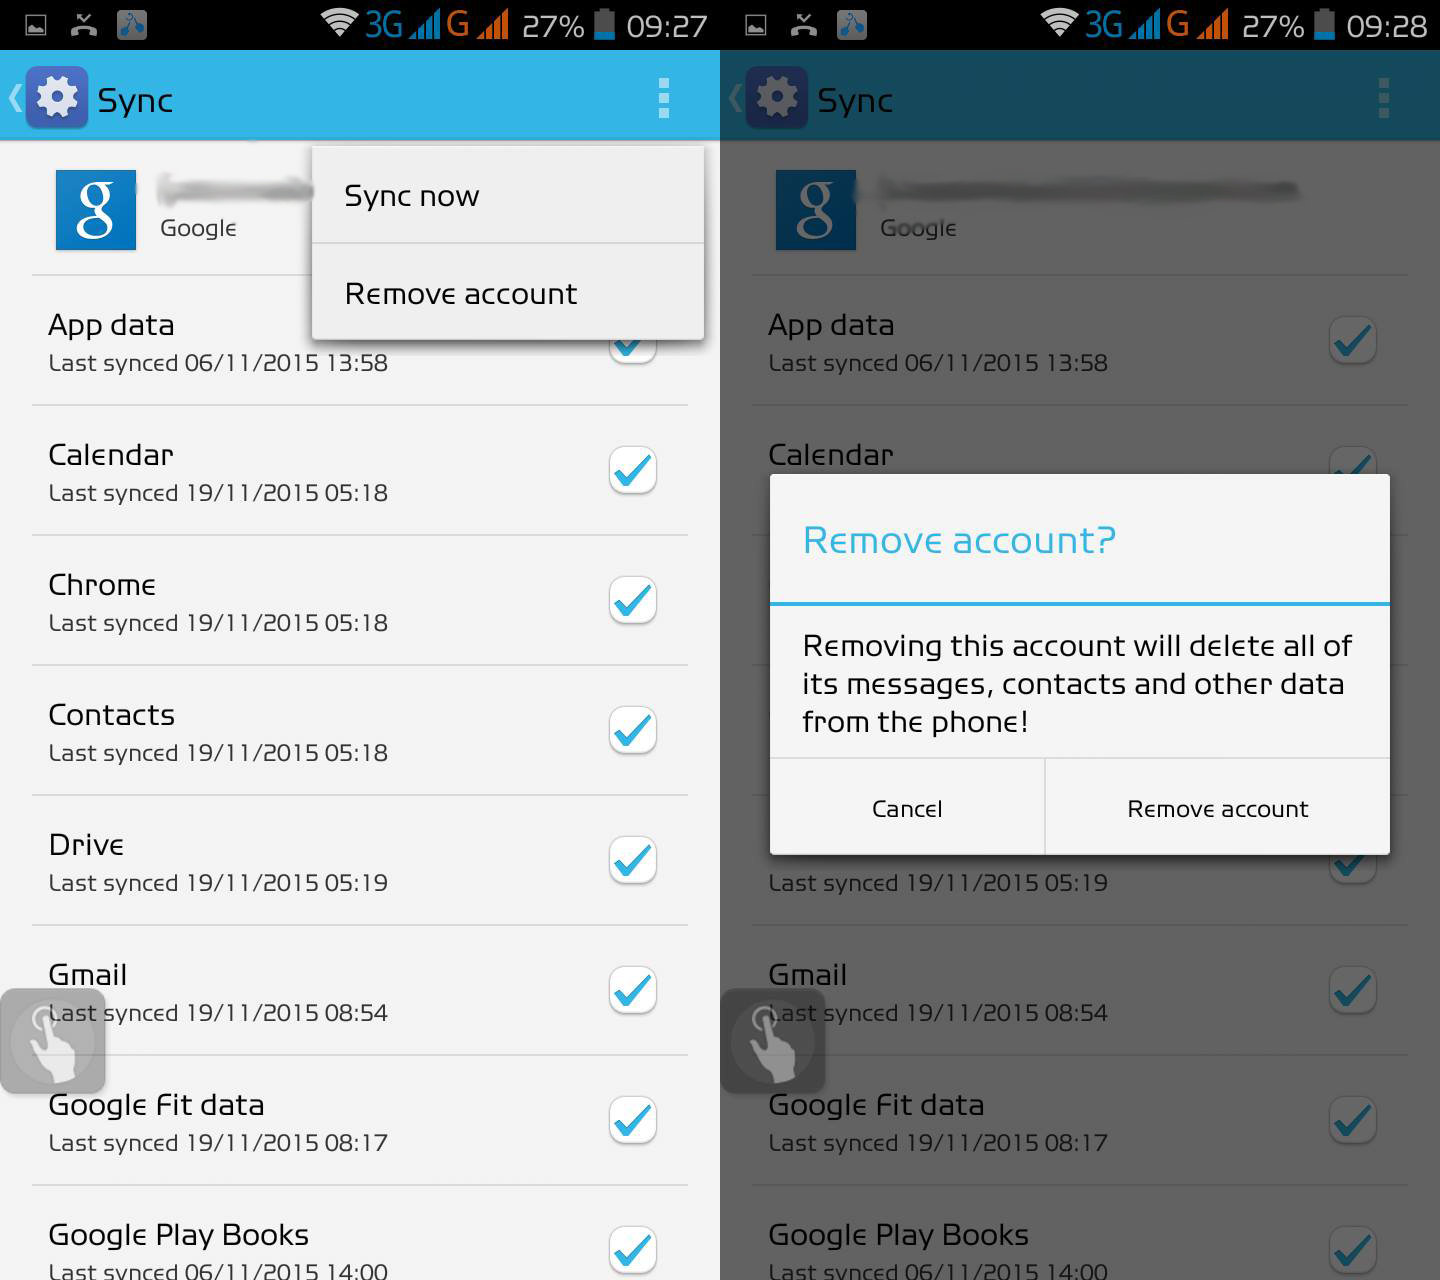The width and height of the screenshot is (1440, 1280).
Task: Tap the Wi-Fi status icon in right status bar
Action: tap(1059, 23)
